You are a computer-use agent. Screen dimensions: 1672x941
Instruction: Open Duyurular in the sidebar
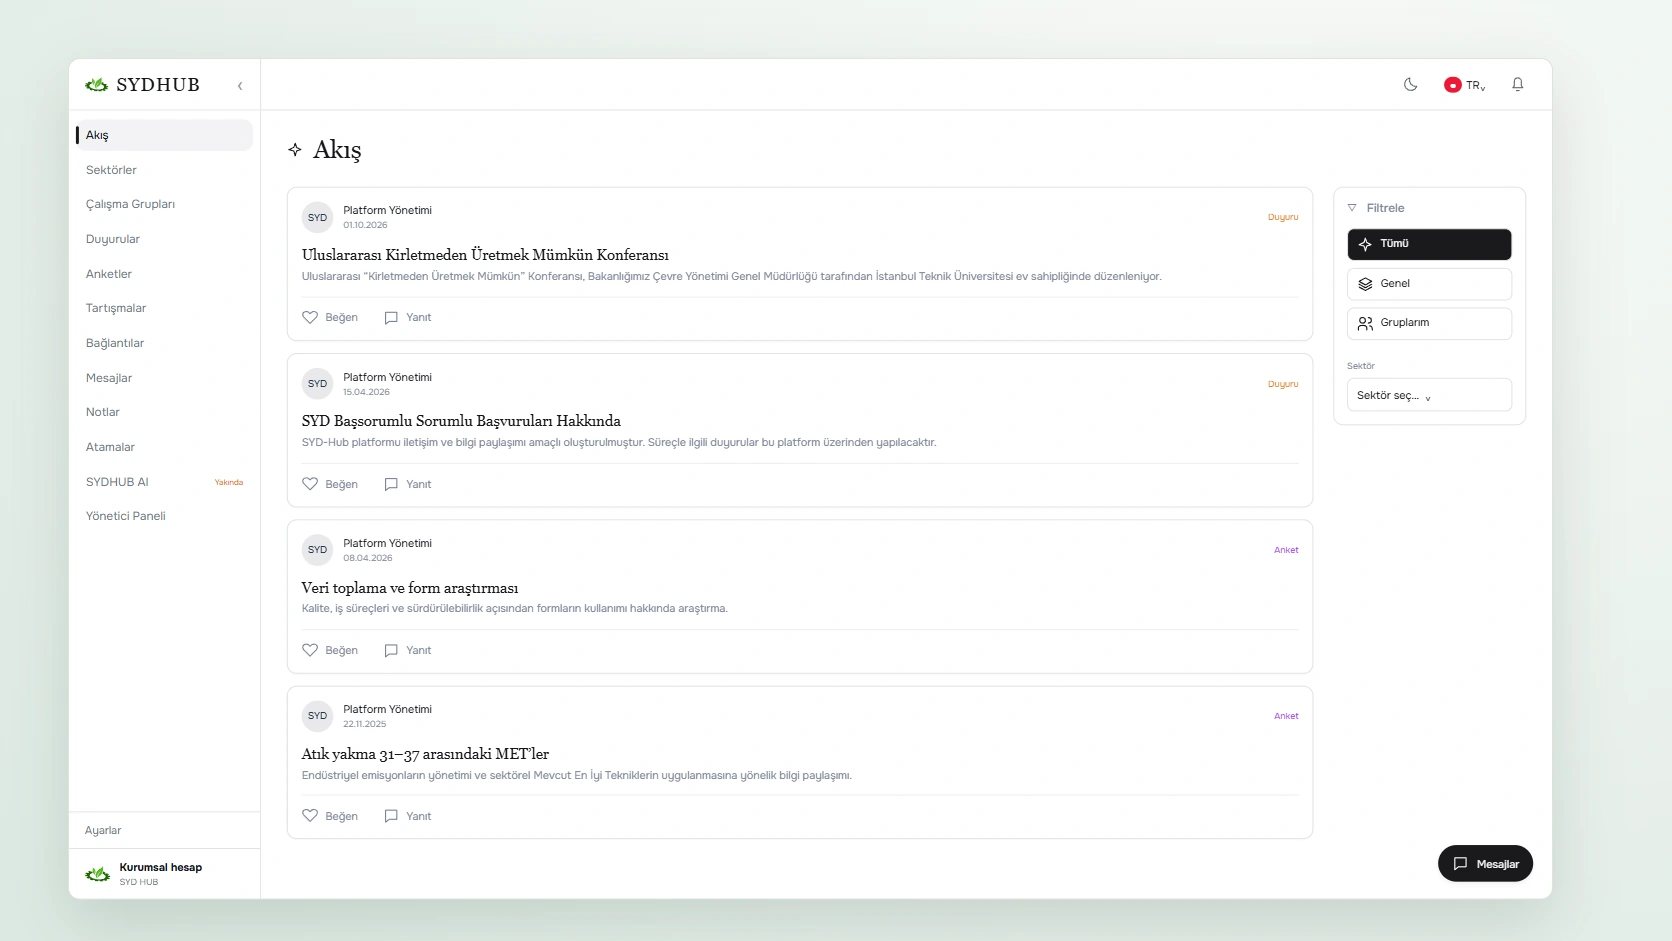(164, 239)
